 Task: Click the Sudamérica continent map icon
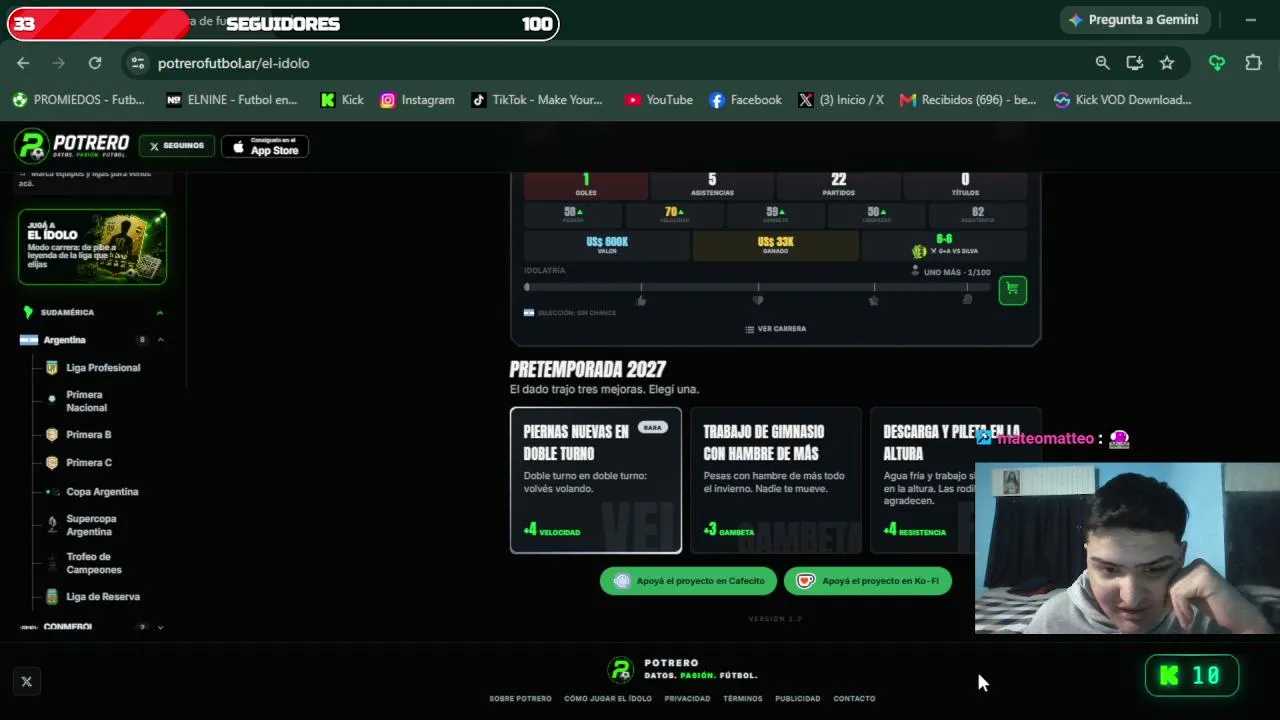tap(28, 312)
